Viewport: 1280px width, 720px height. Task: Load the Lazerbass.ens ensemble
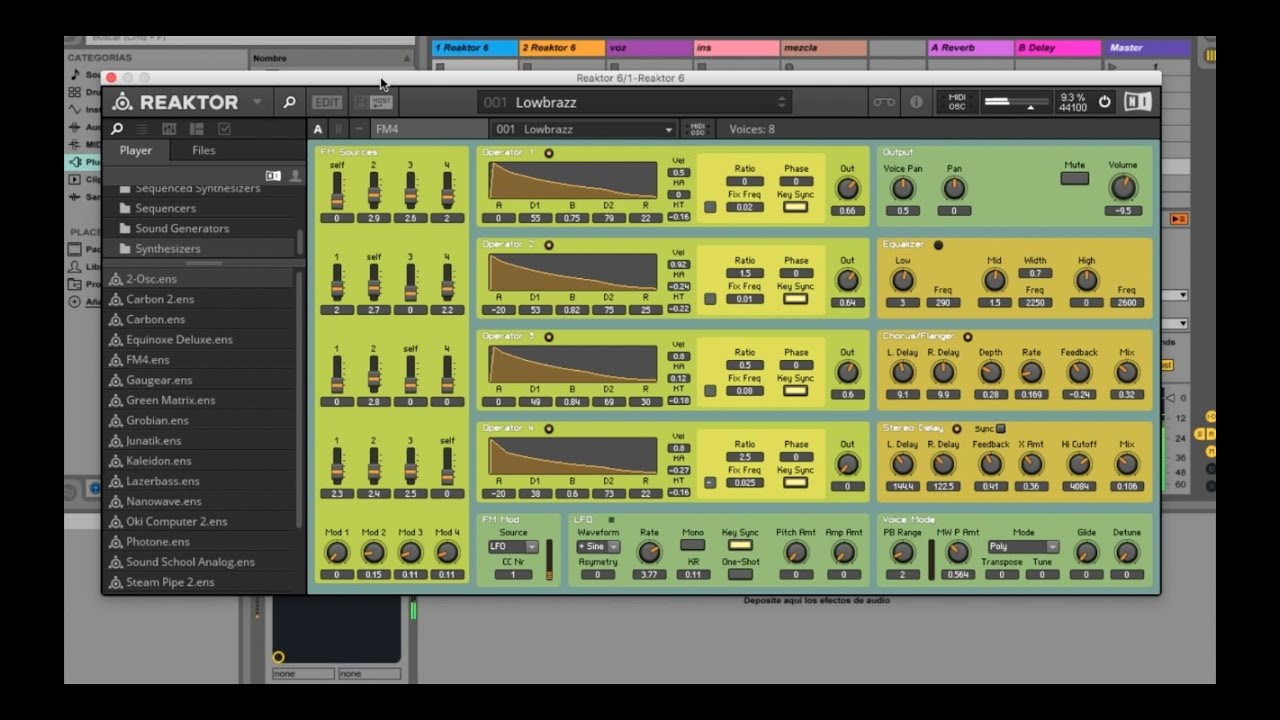[x=163, y=481]
